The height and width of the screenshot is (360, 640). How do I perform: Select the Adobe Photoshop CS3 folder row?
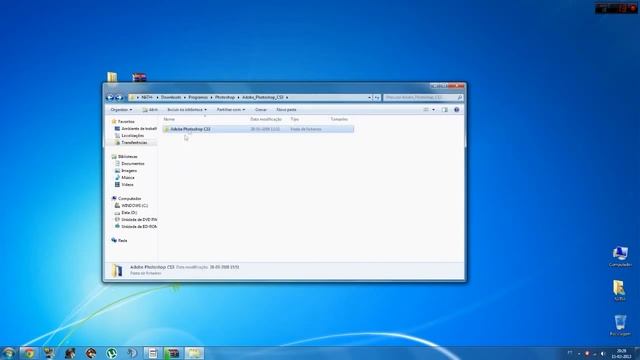[258, 129]
